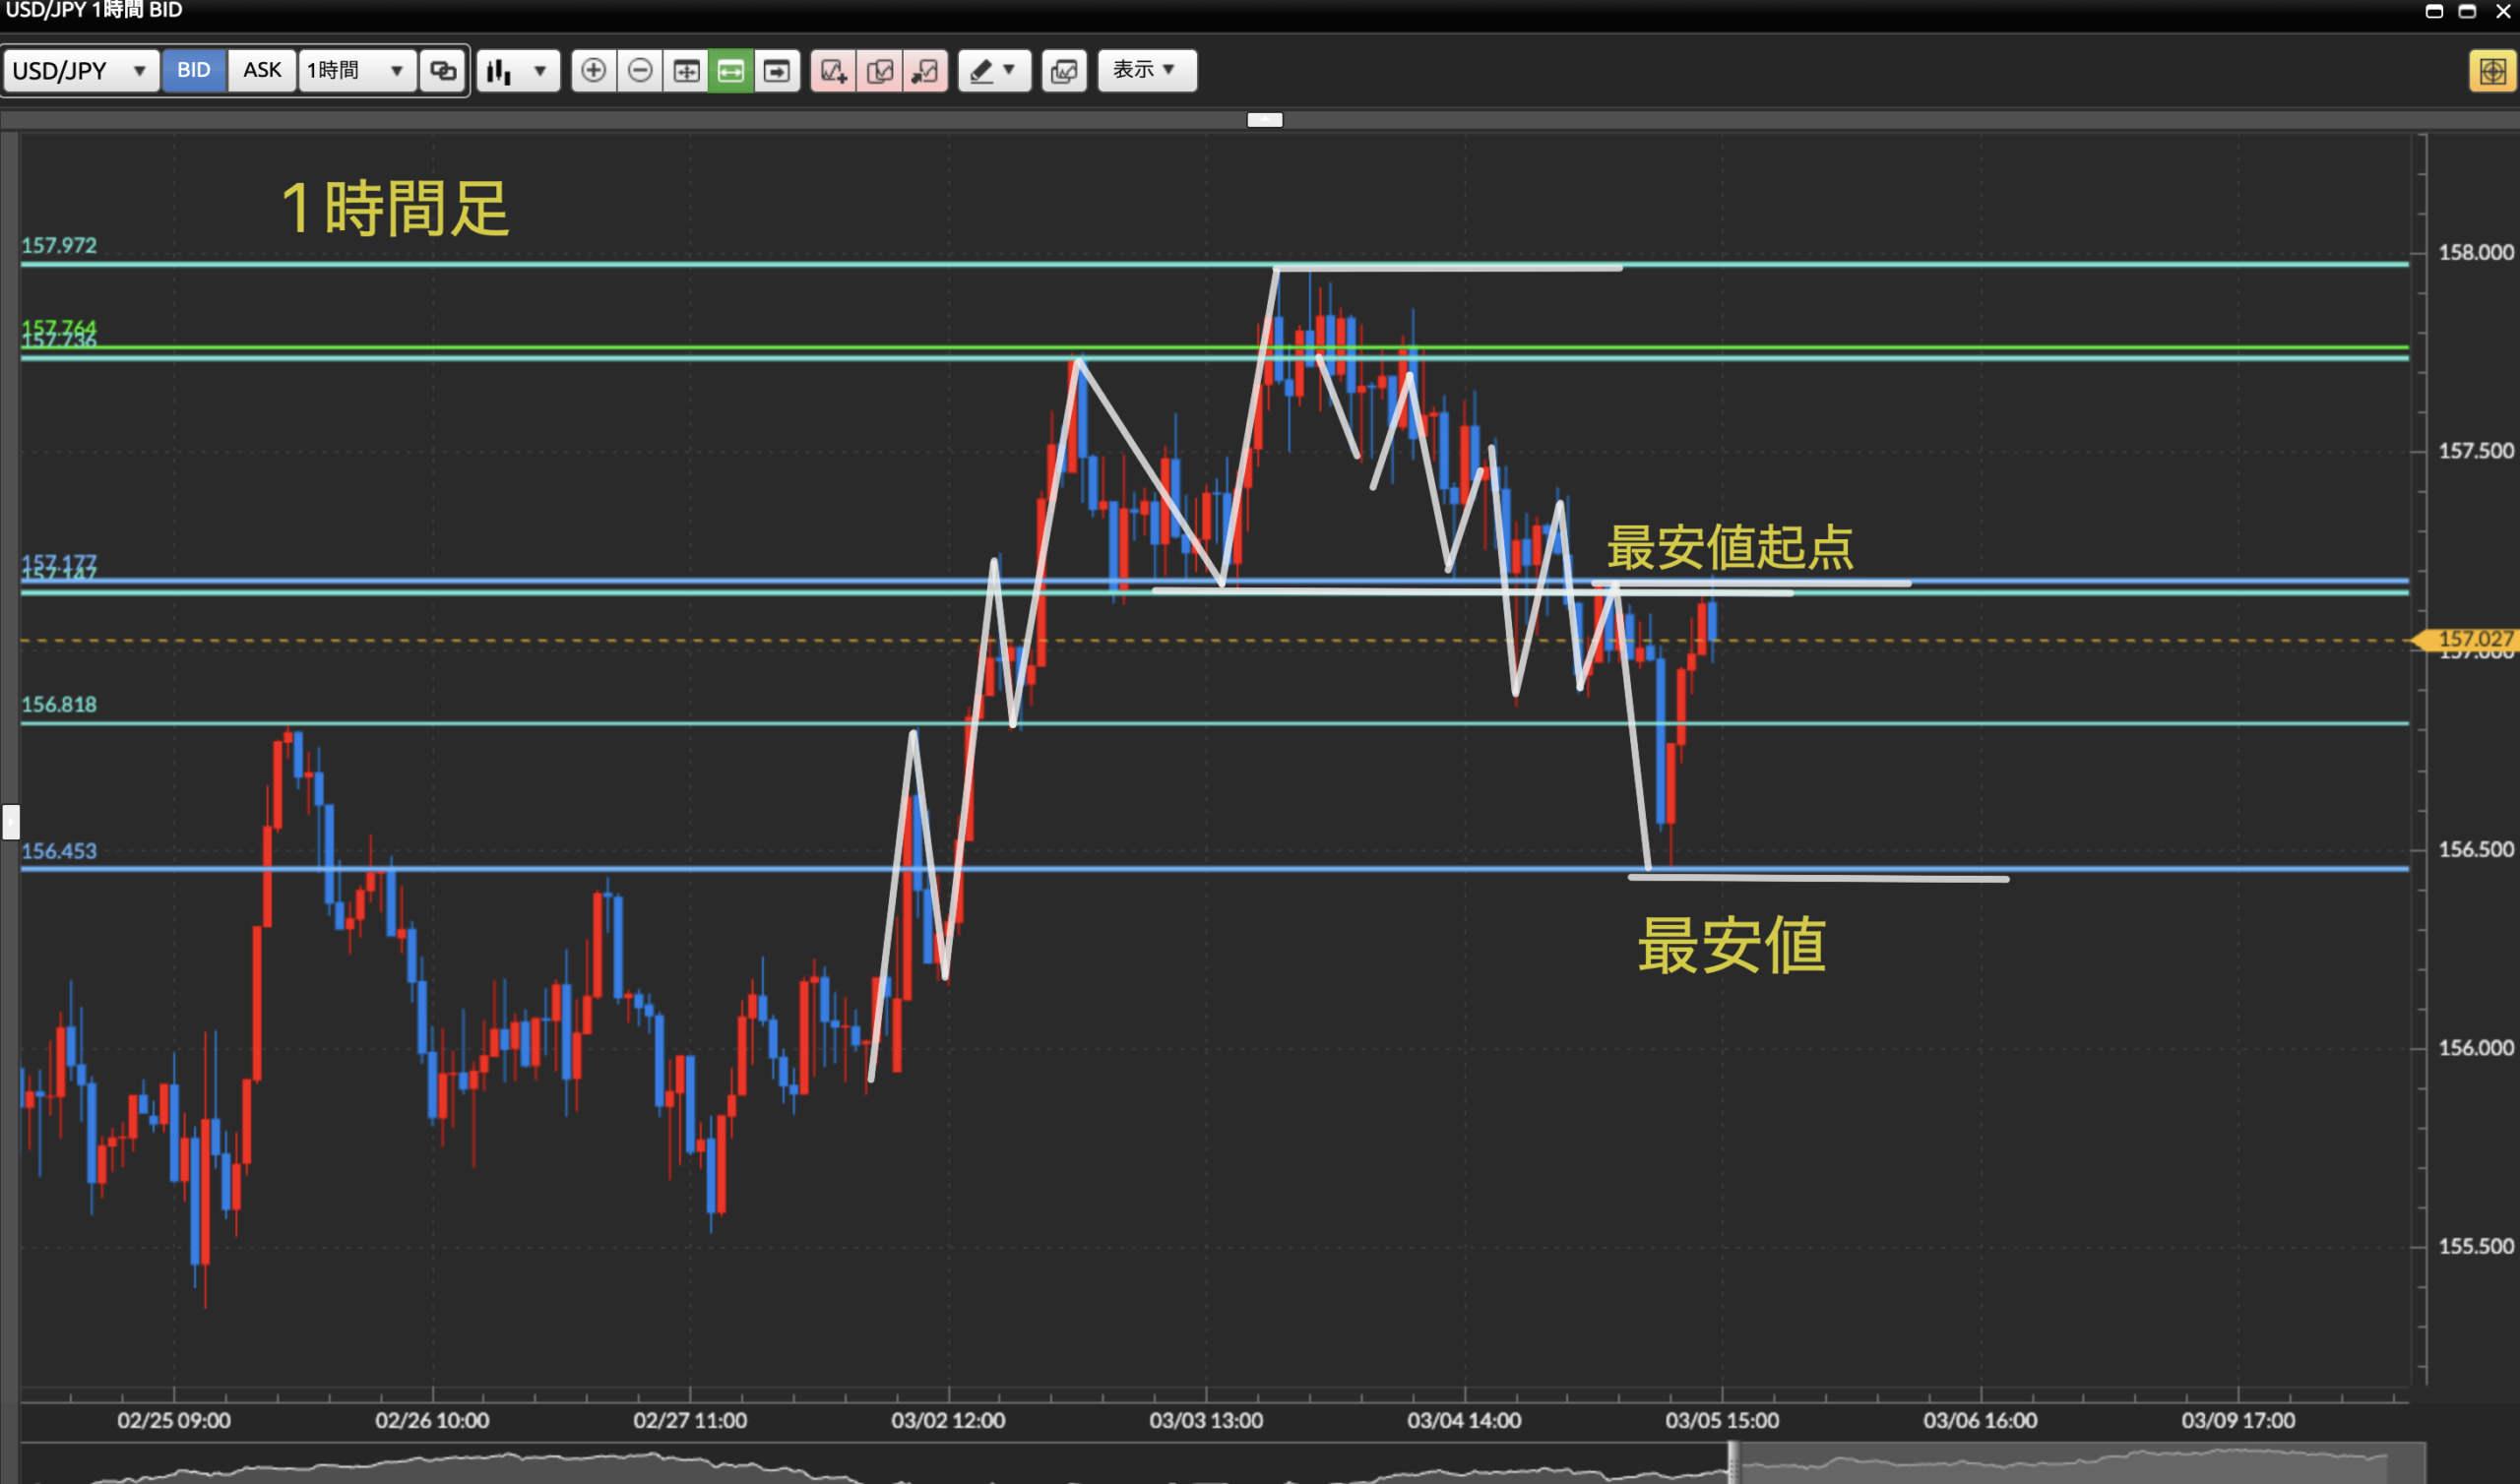2520x1484 pixels.
Task: Click the linked charts chain icon
Action: pos(443,71)
